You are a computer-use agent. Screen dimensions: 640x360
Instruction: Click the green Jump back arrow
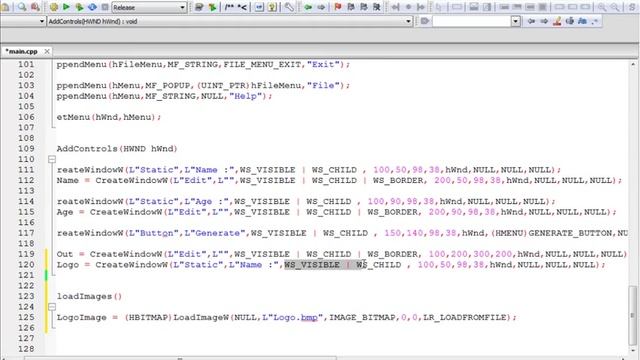[308, 7]
